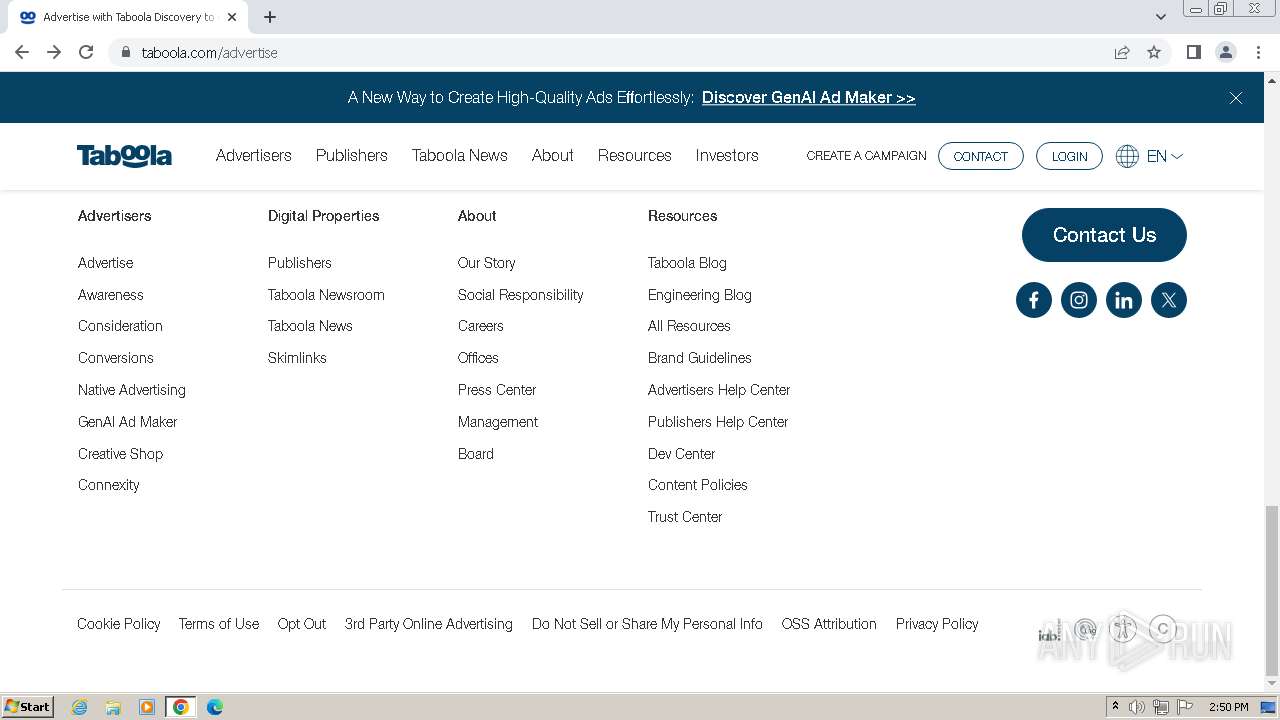Open the Publishers nav menu
The image size is (1280, 720).
click(352, 156)
